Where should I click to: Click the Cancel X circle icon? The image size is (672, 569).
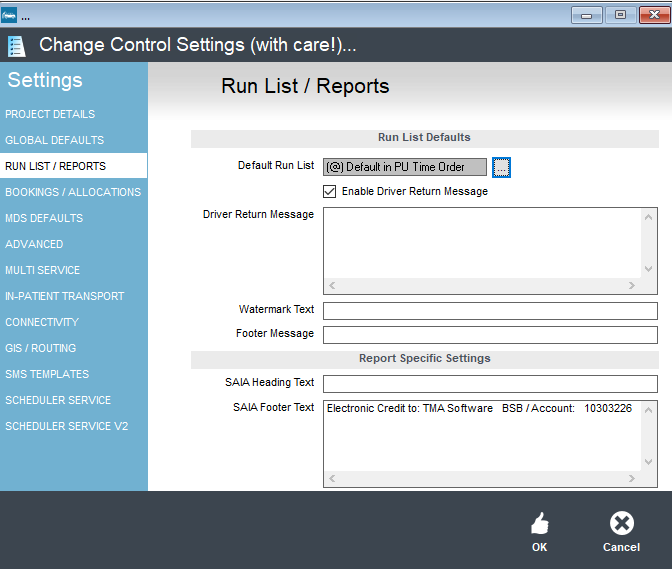tap(621, 523)
